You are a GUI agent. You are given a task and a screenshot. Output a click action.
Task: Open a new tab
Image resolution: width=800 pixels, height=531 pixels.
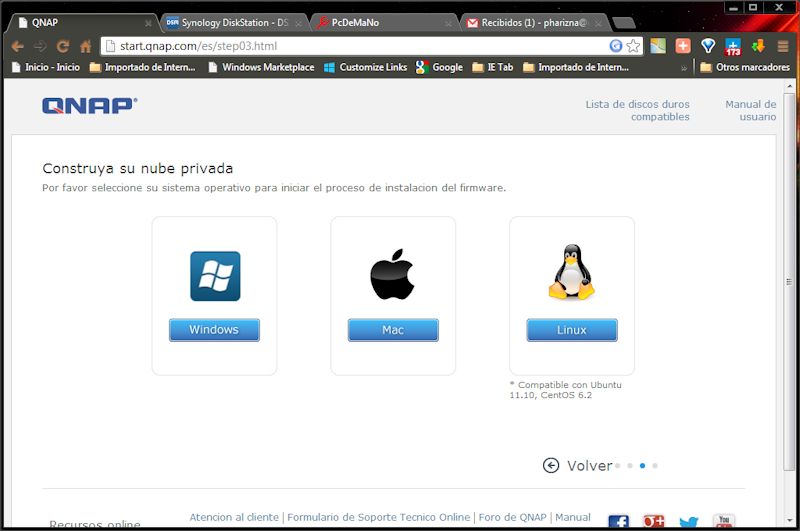pyautogui.click(x=623, y=23)
